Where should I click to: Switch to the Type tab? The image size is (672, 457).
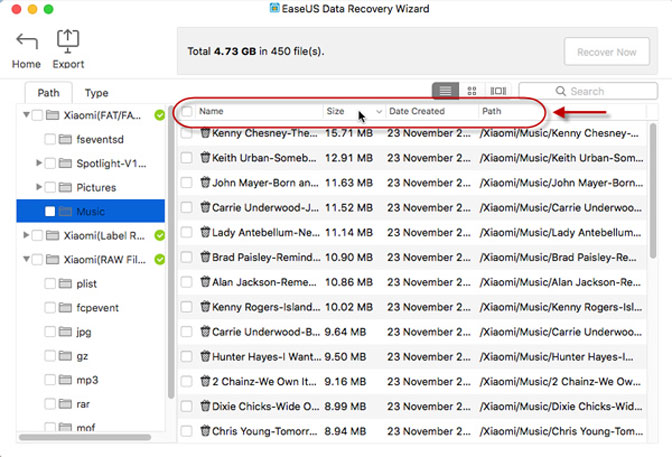coord(96,93)
